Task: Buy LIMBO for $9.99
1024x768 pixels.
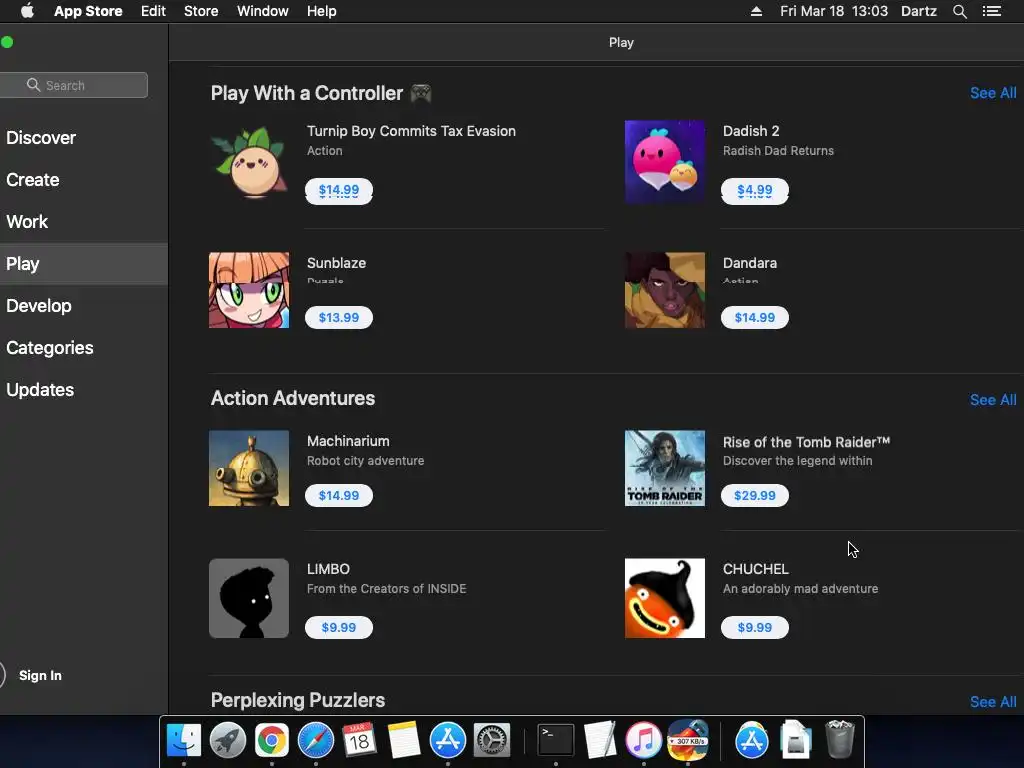Action: click(339, 627)
